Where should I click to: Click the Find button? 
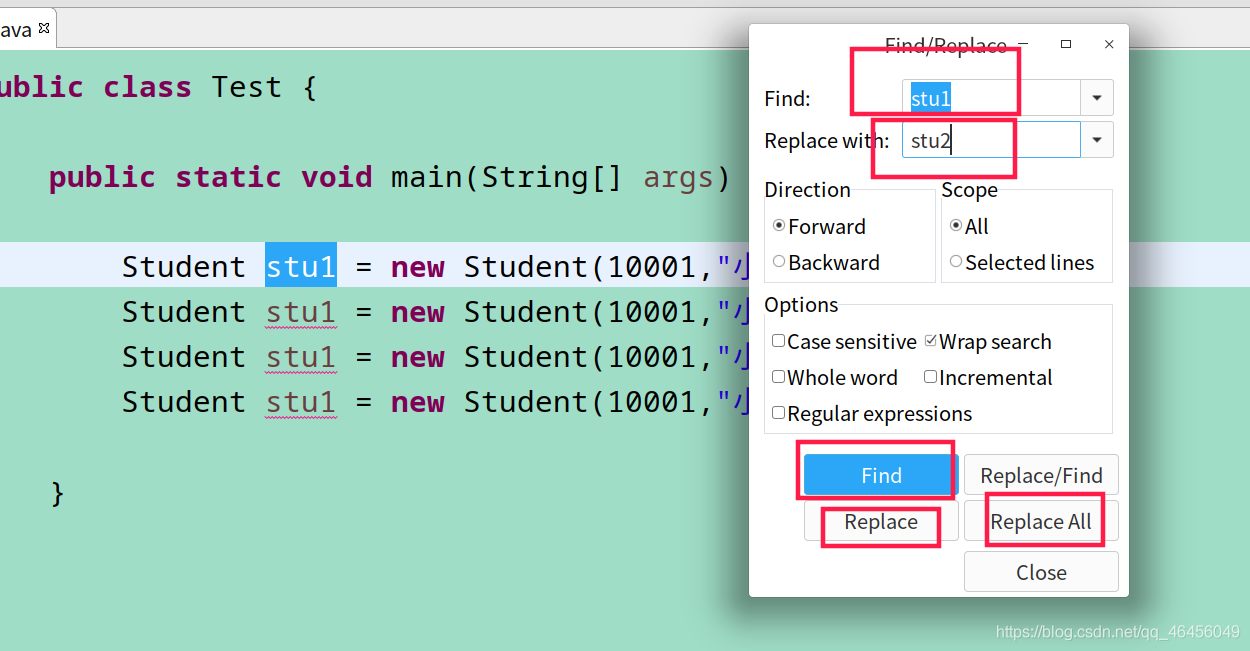coord(881,476)
